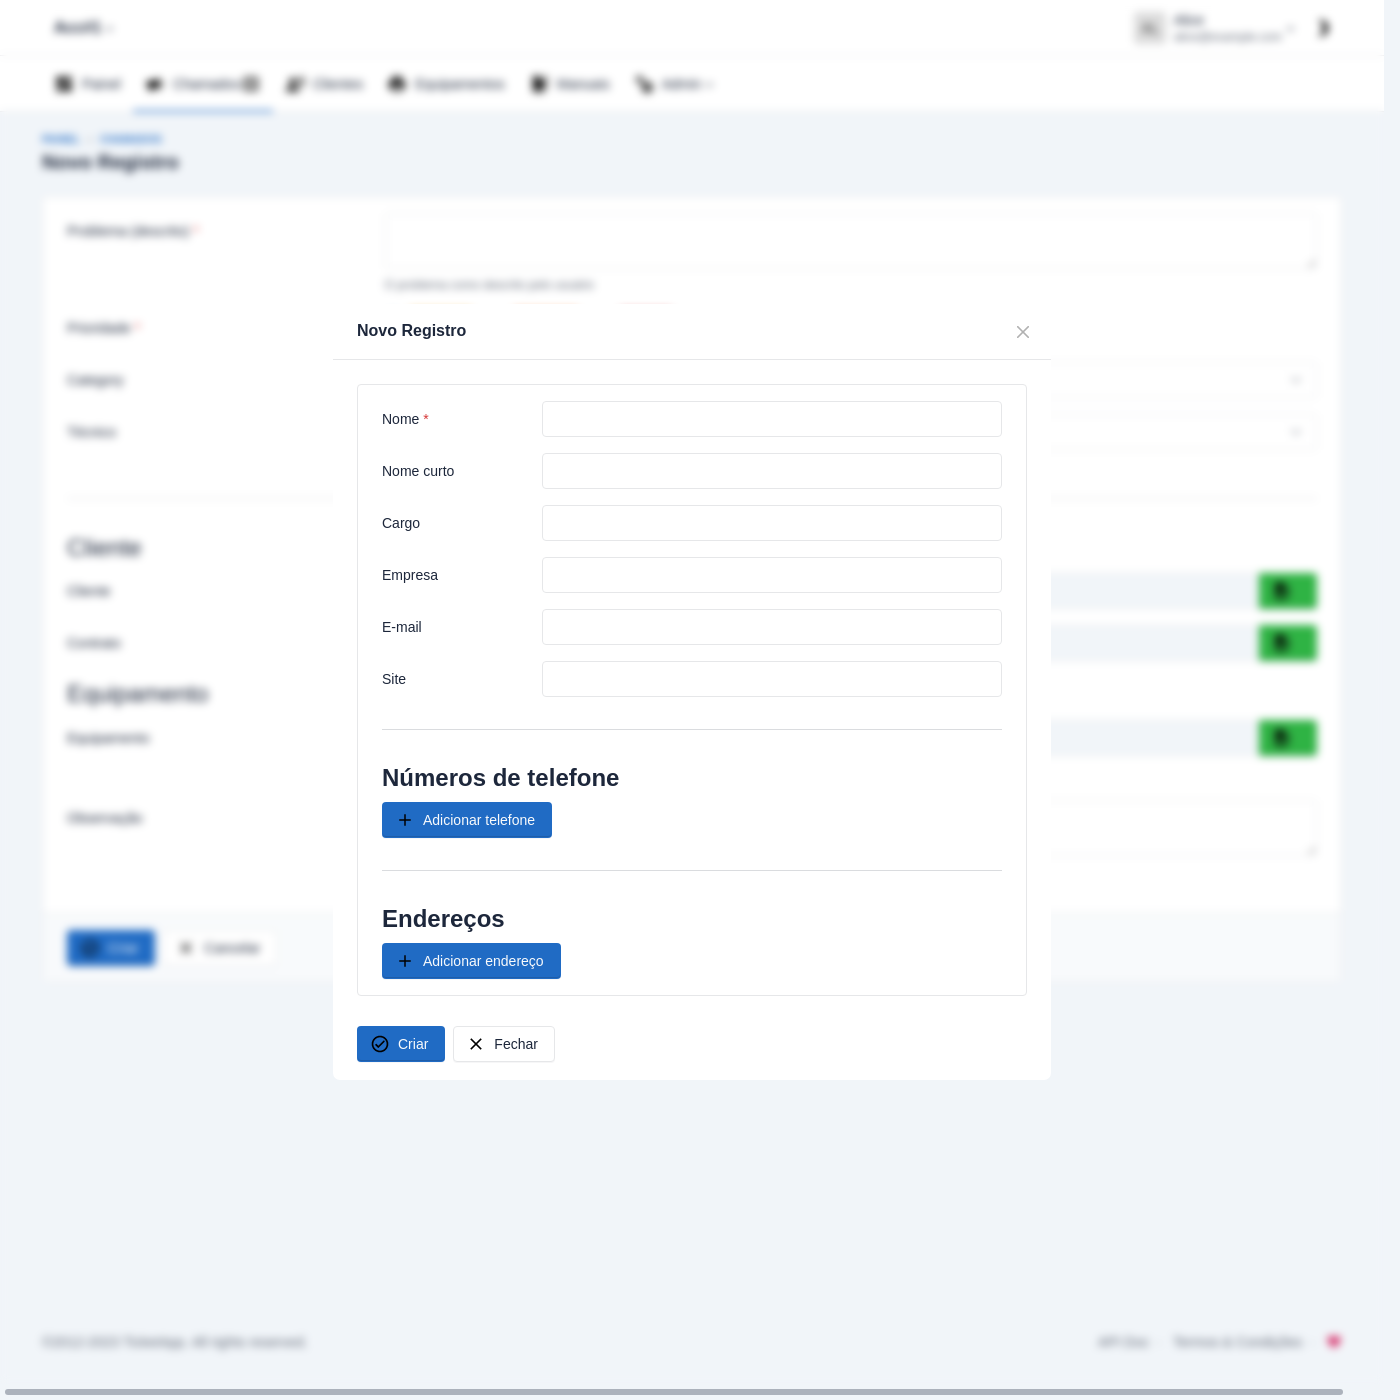This screenshot has height=1400, width=1400.
Task: Open the Painel tab in the navigation bar
Action: [88, 84]
